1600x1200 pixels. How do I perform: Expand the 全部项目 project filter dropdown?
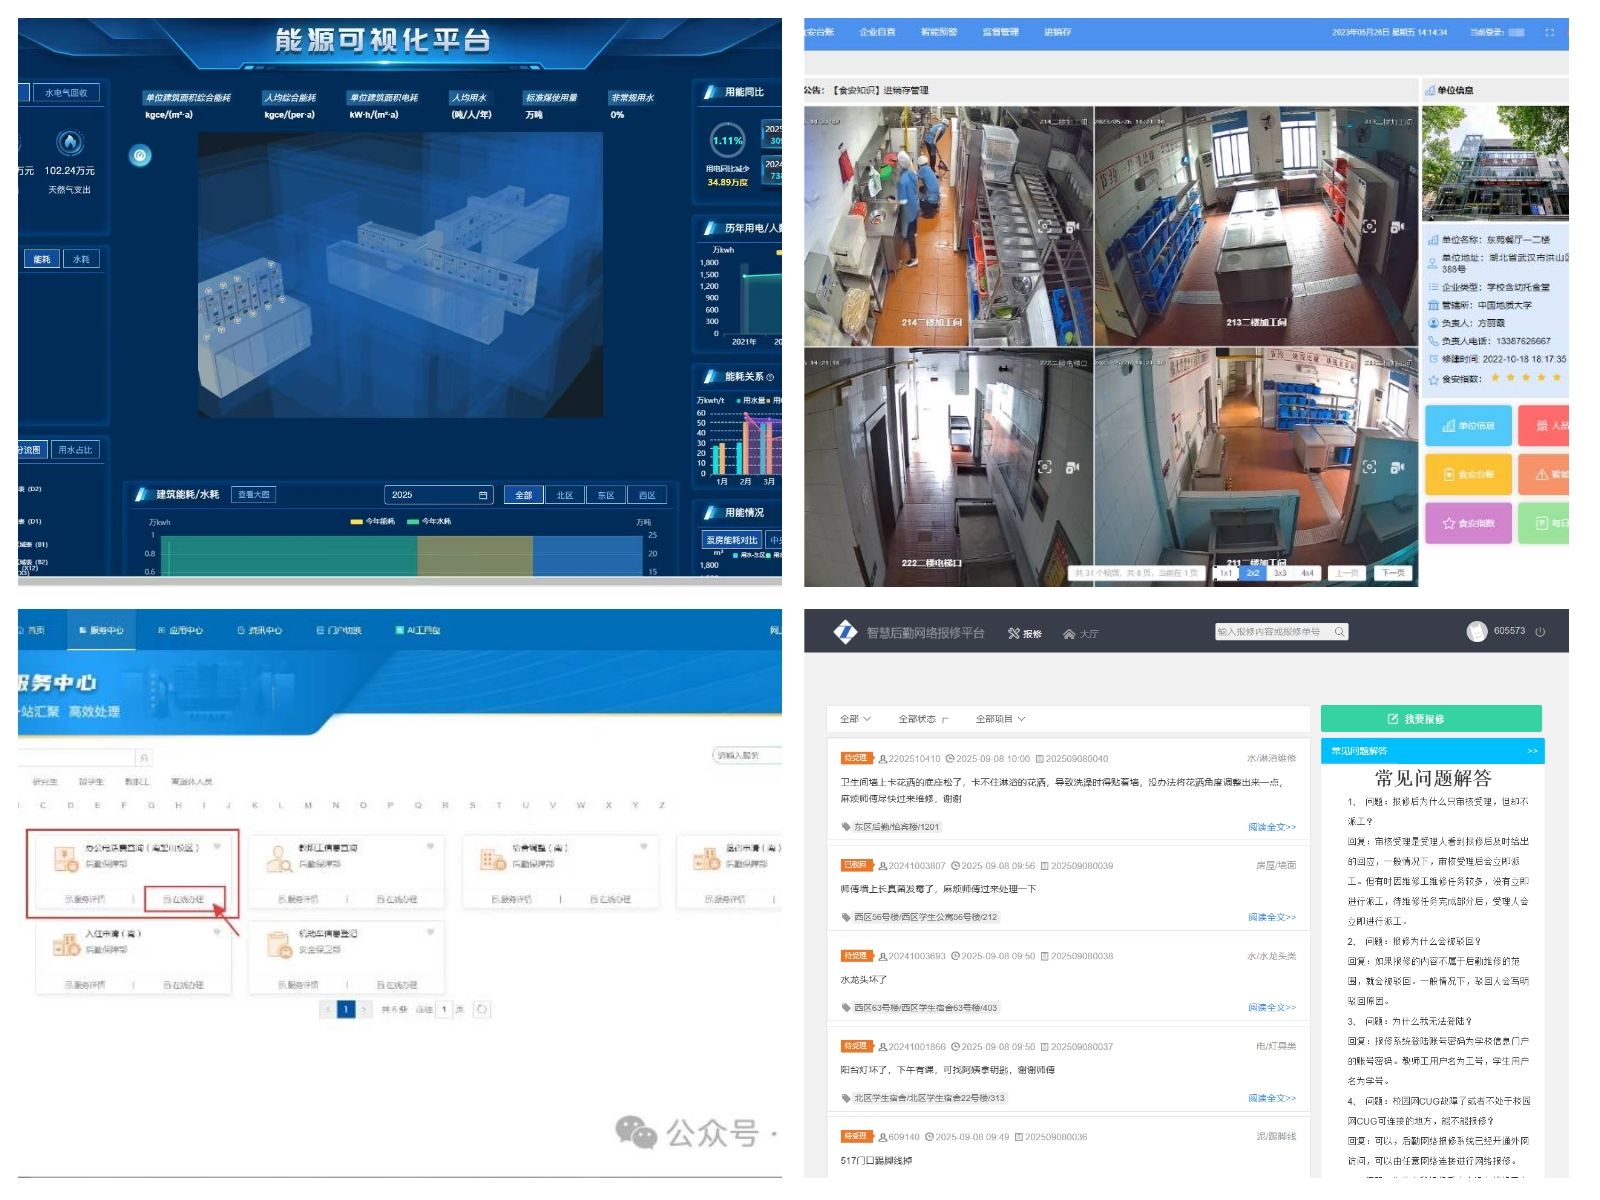pyautogui.click(x=1000, y=719)
